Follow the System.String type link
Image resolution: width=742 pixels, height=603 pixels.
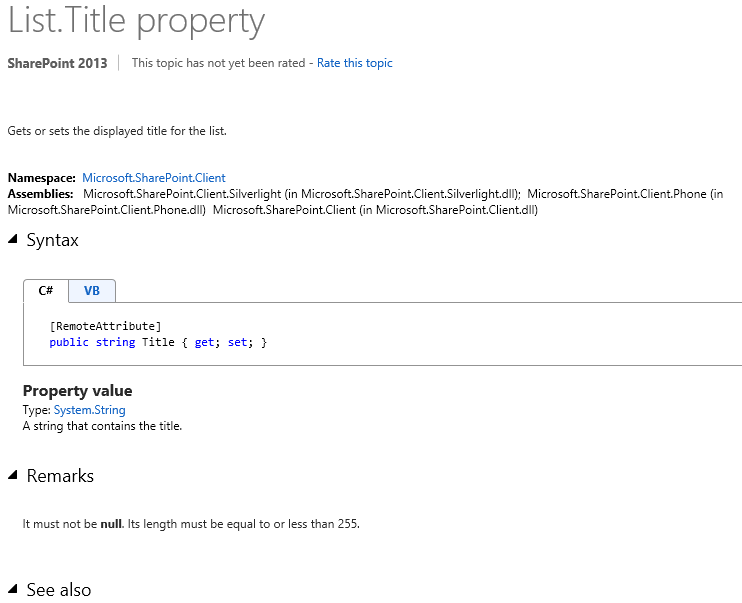click(x=89, y=410)
